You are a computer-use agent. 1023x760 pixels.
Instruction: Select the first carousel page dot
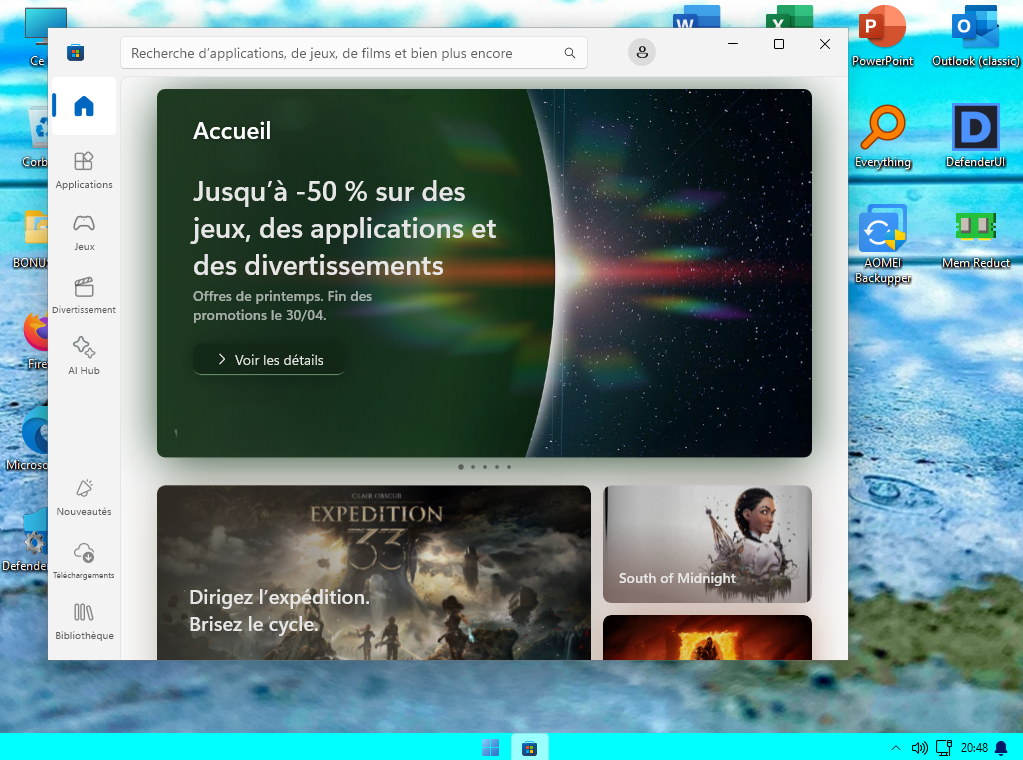461,467
